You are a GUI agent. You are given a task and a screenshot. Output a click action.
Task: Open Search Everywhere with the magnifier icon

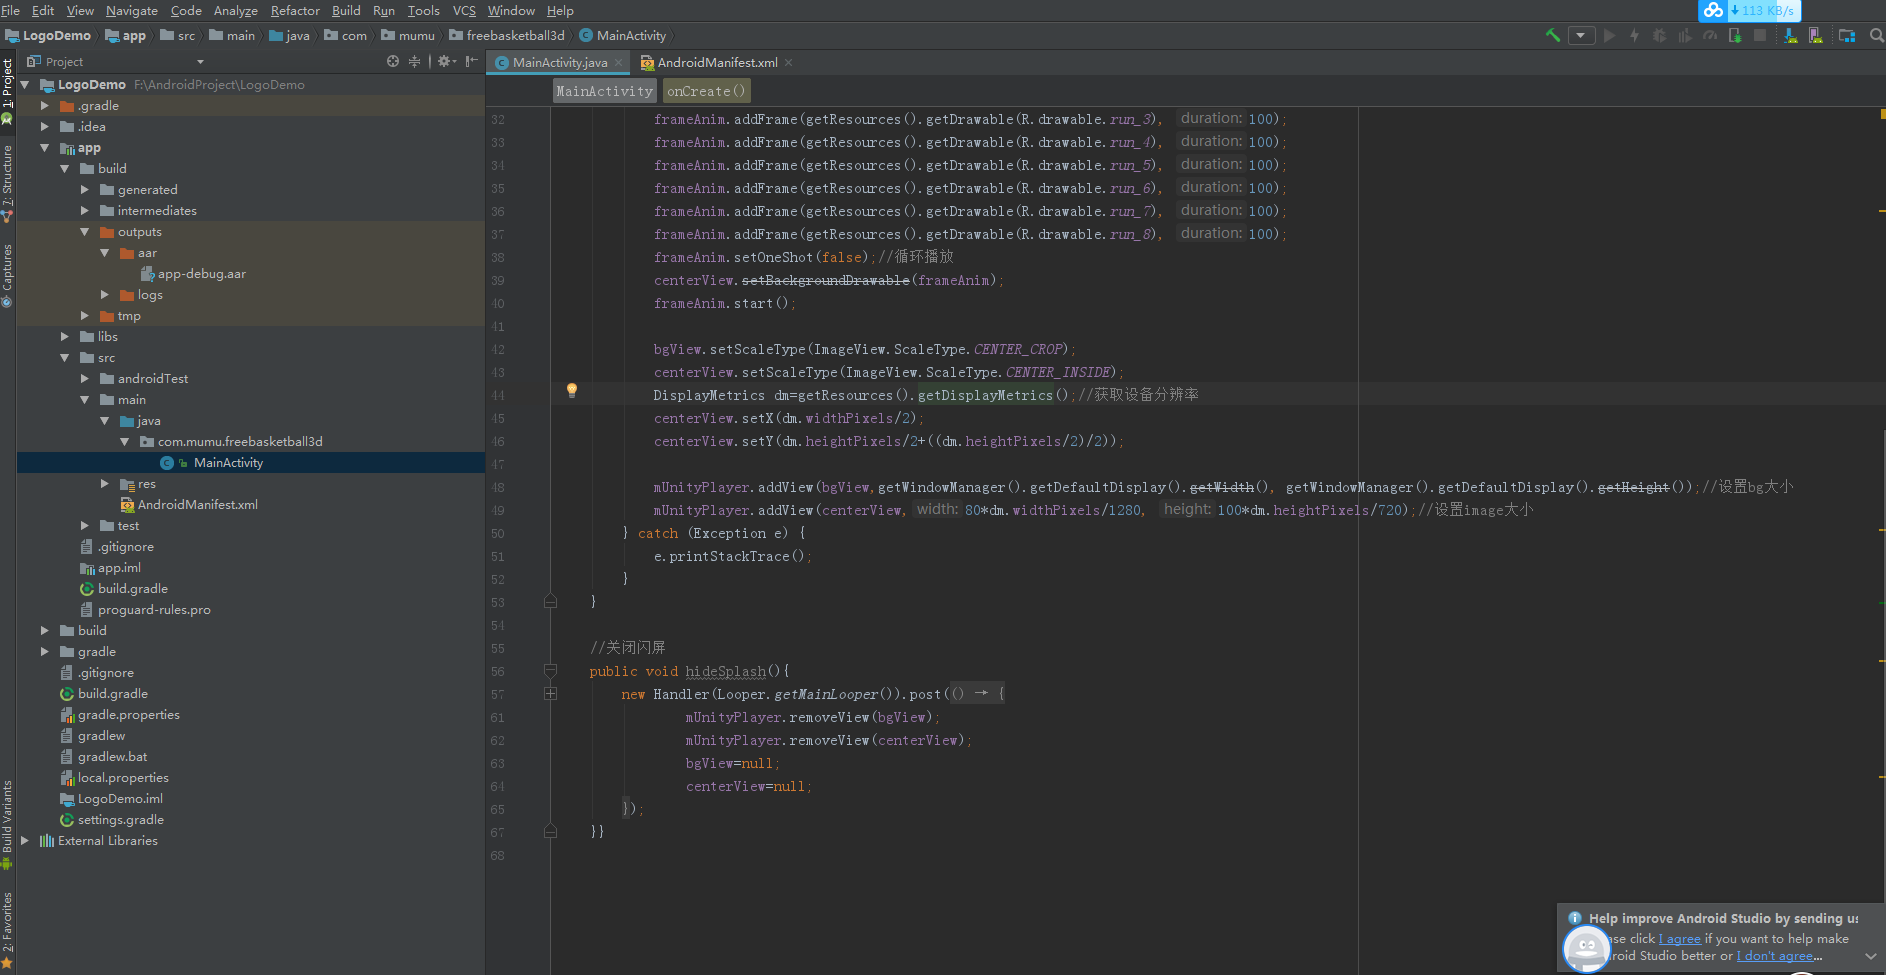(x=1876, y=35)
